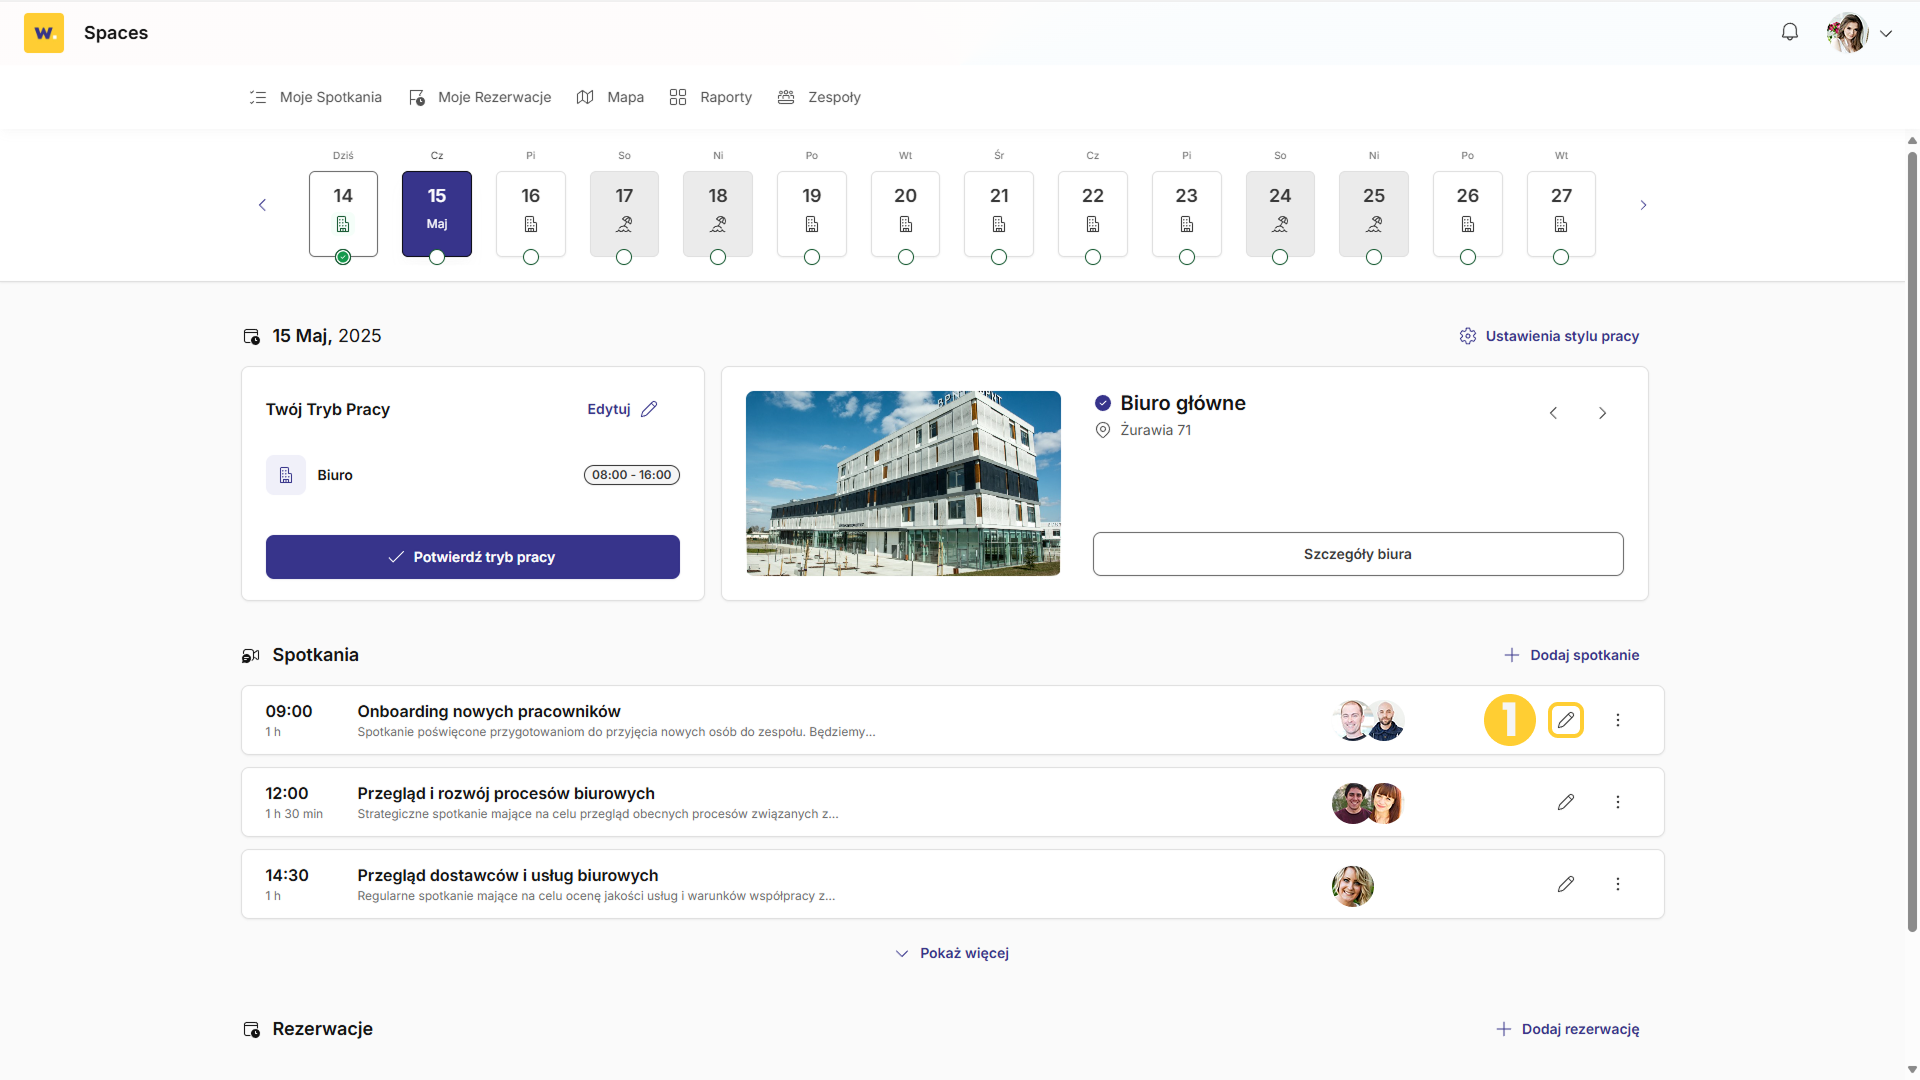Viewport: 1920px width, 1080px height.
Task: Click the Żurawia 71 location pin icon
Action: [1103, 430]
